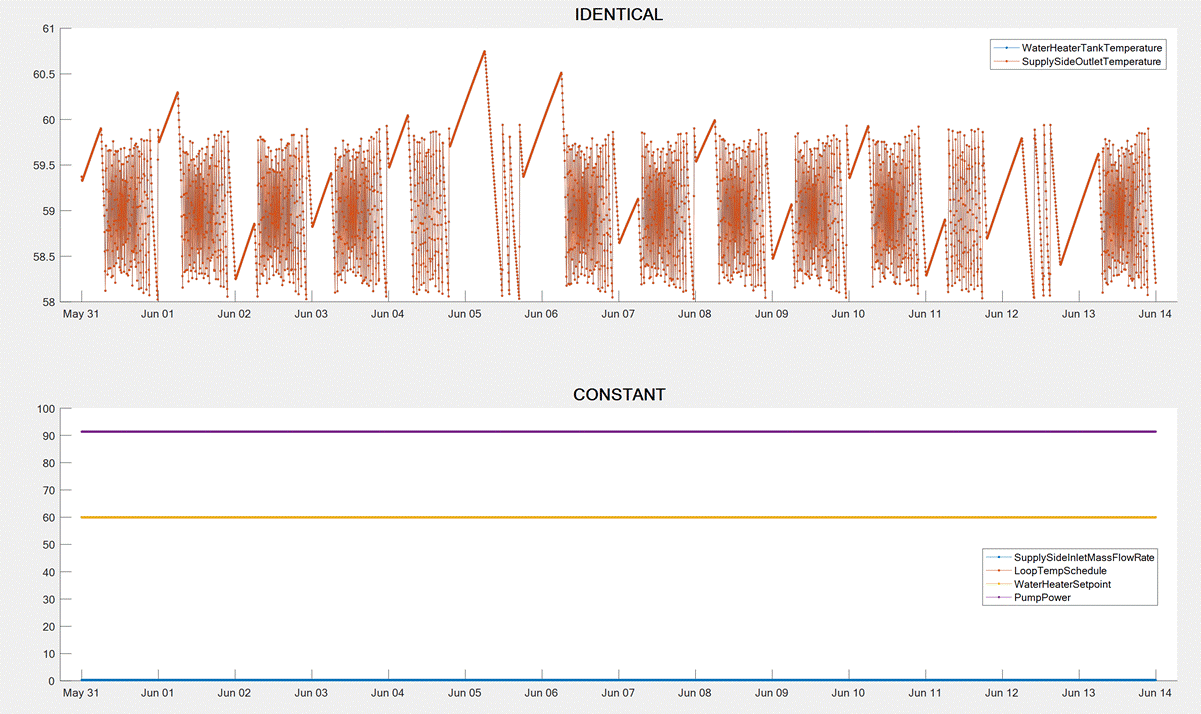Click Jun 06 date label under CONSTANT plot
Image resolution: width=1201 pixels, height=714 pixels.
[x=542, y=692]
